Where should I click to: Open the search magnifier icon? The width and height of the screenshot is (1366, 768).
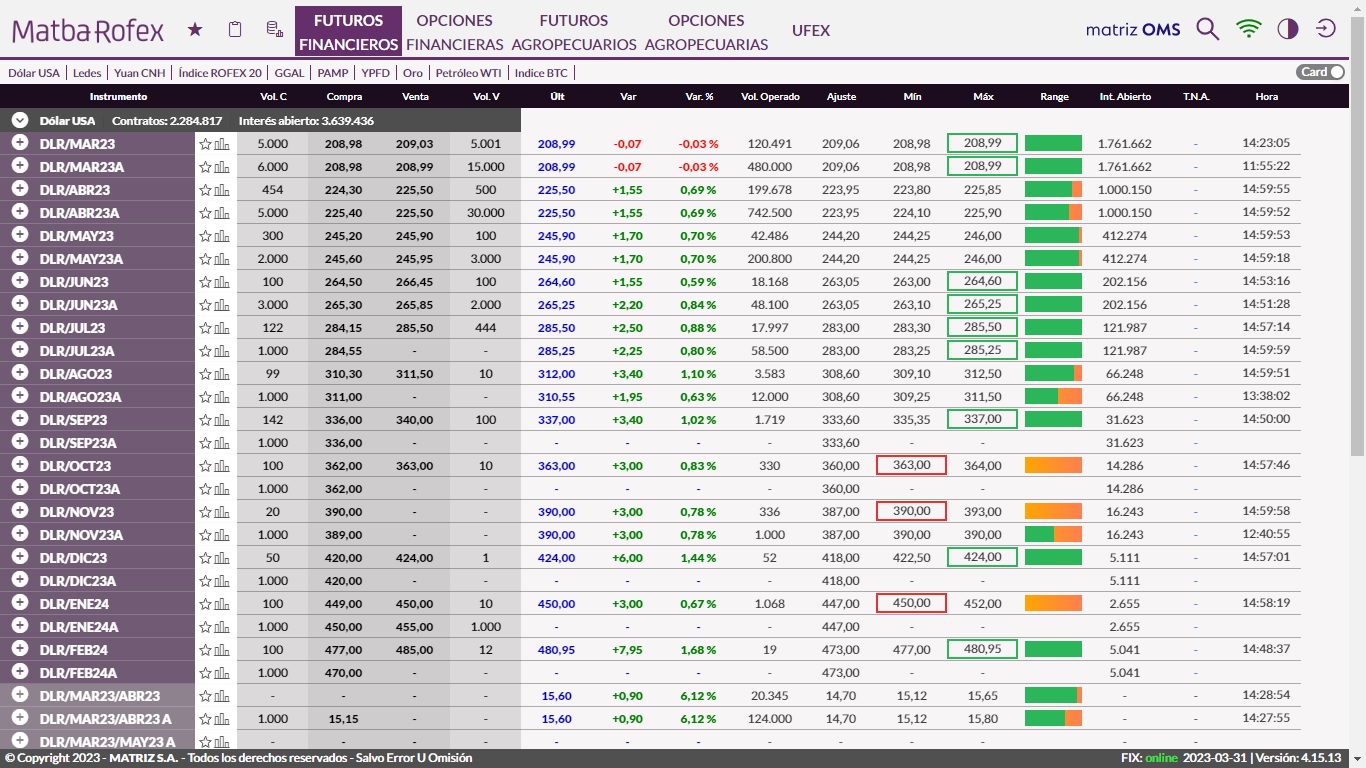pos(1207,29)
